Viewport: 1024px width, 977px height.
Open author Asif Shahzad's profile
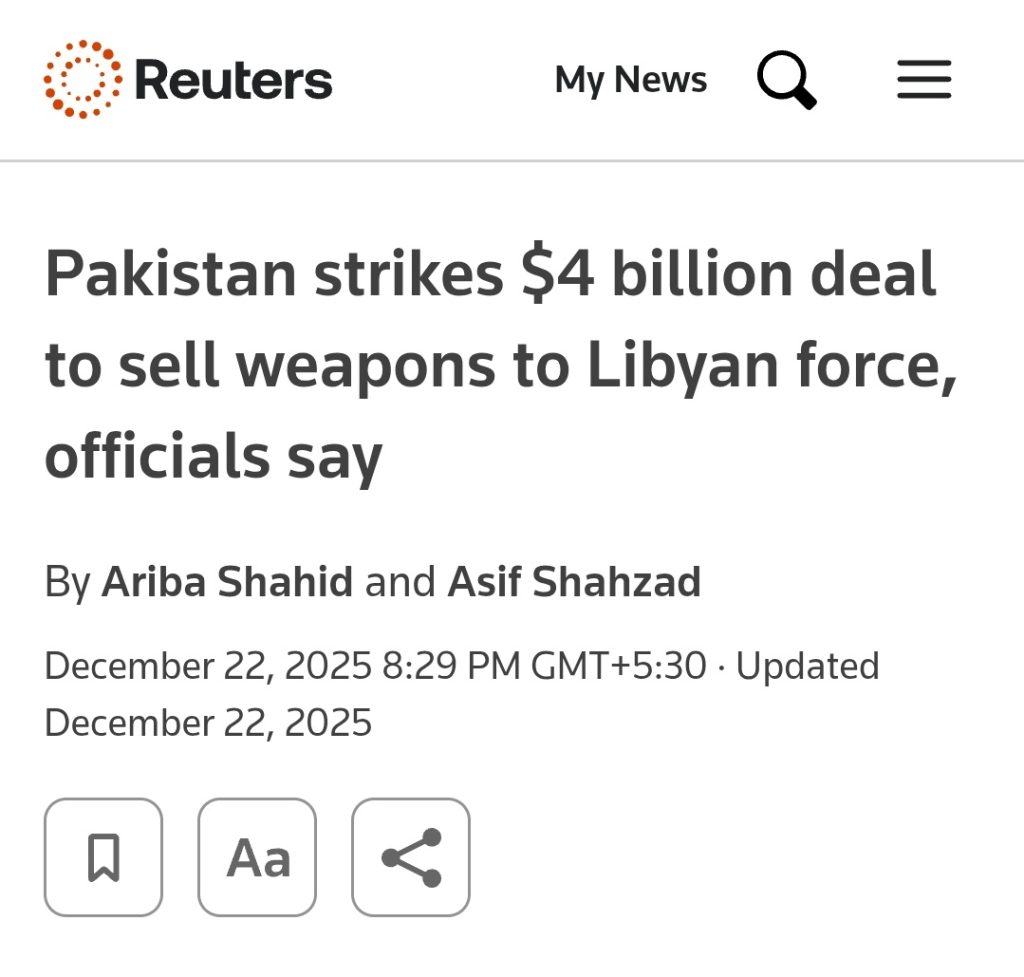pyautogui.click(x=574, y=582)
